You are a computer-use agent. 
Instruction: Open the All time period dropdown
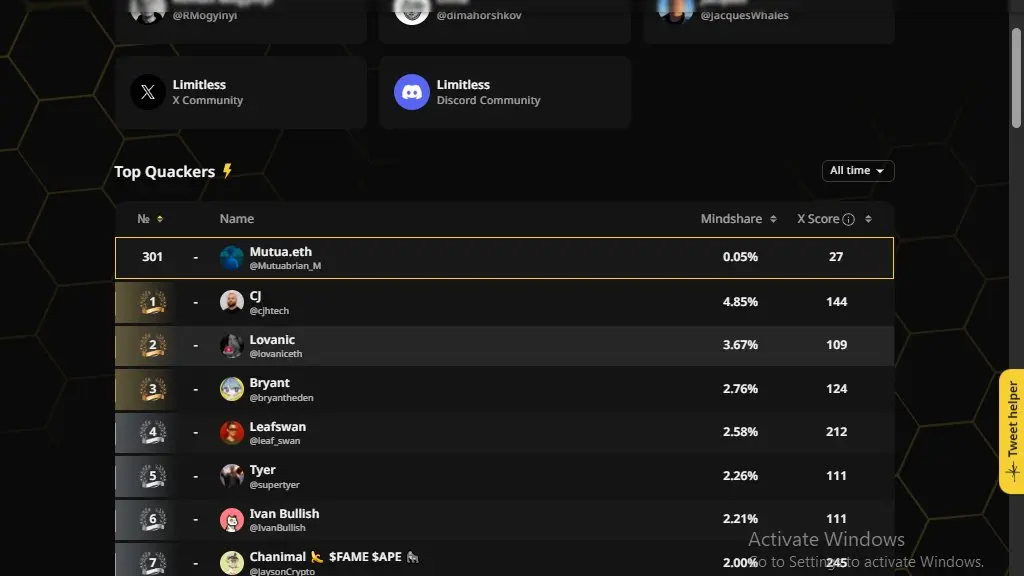[857, 170]
